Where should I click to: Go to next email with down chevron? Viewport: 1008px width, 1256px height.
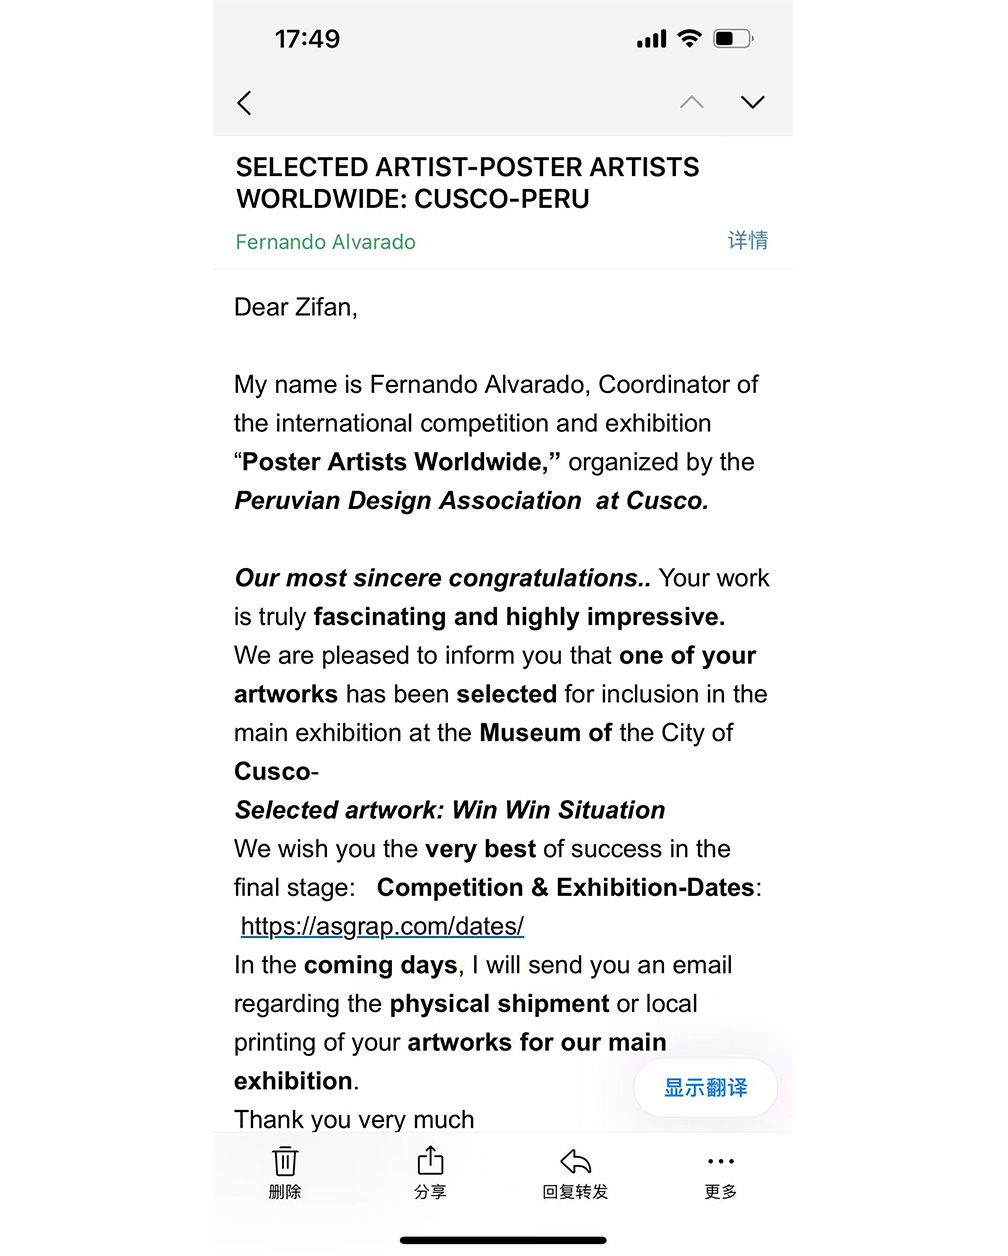(753, 102)
